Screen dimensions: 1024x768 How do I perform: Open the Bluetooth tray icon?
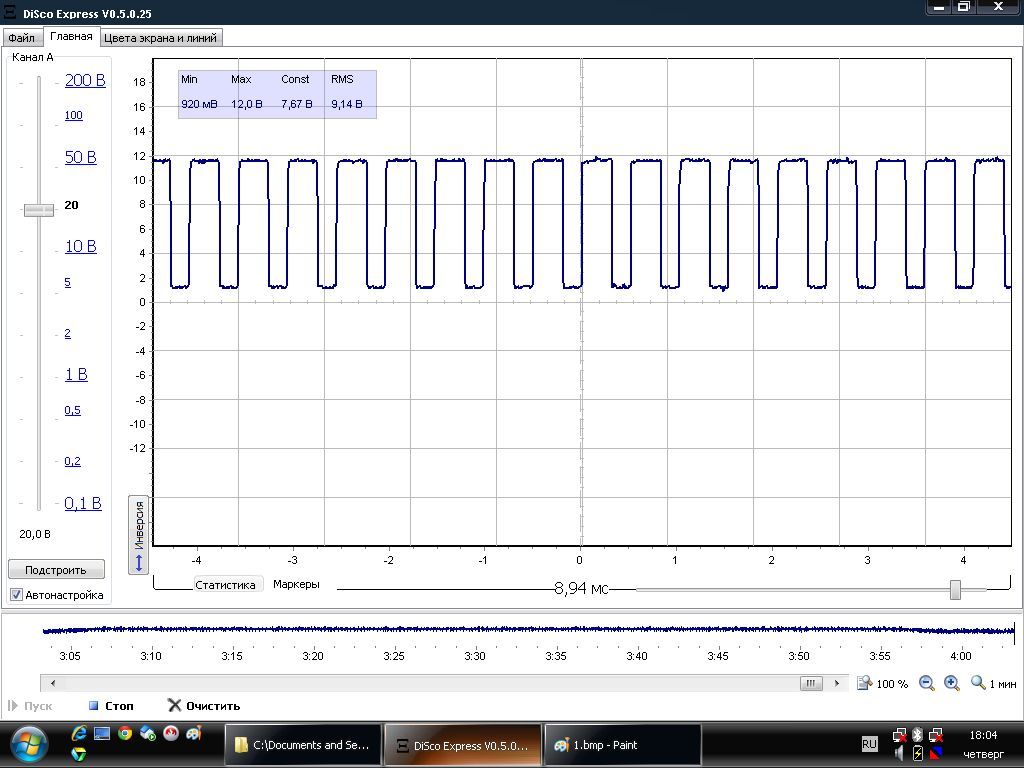pyautogui.click(x=917, y=735)
